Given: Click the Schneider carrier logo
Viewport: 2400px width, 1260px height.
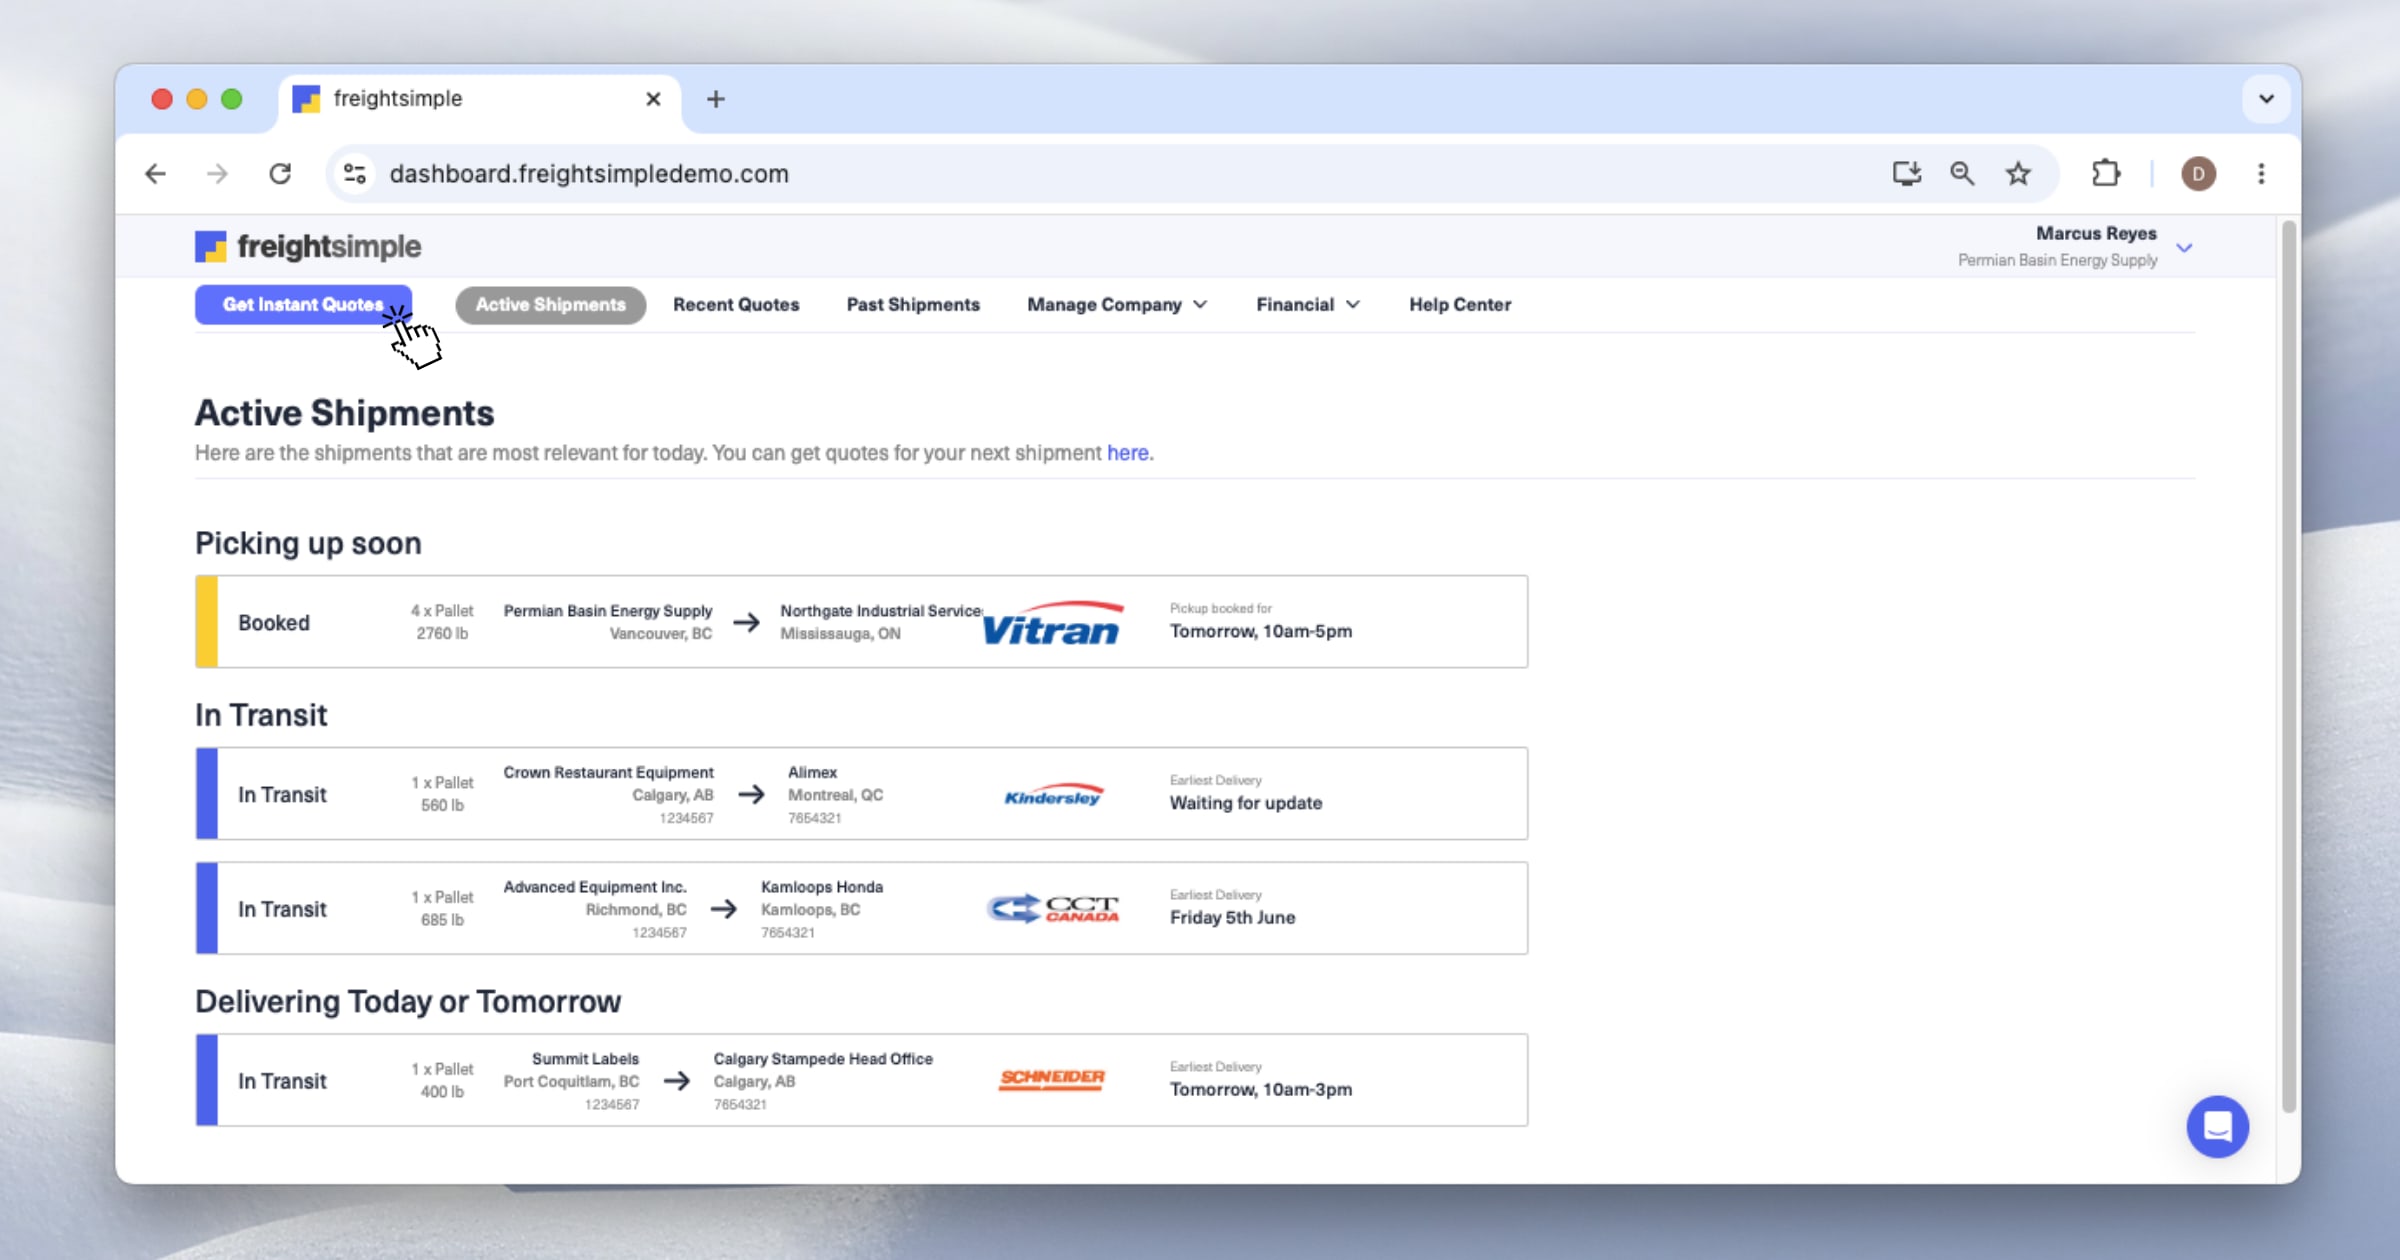Looking at the screenshot, I should point(1052,1080).
